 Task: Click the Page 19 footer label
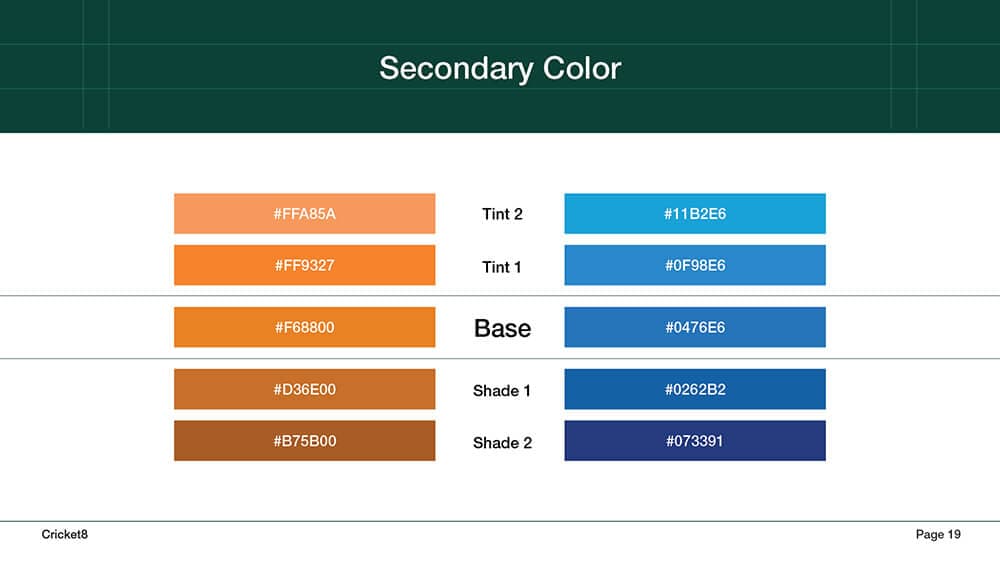tap(938, 534)
